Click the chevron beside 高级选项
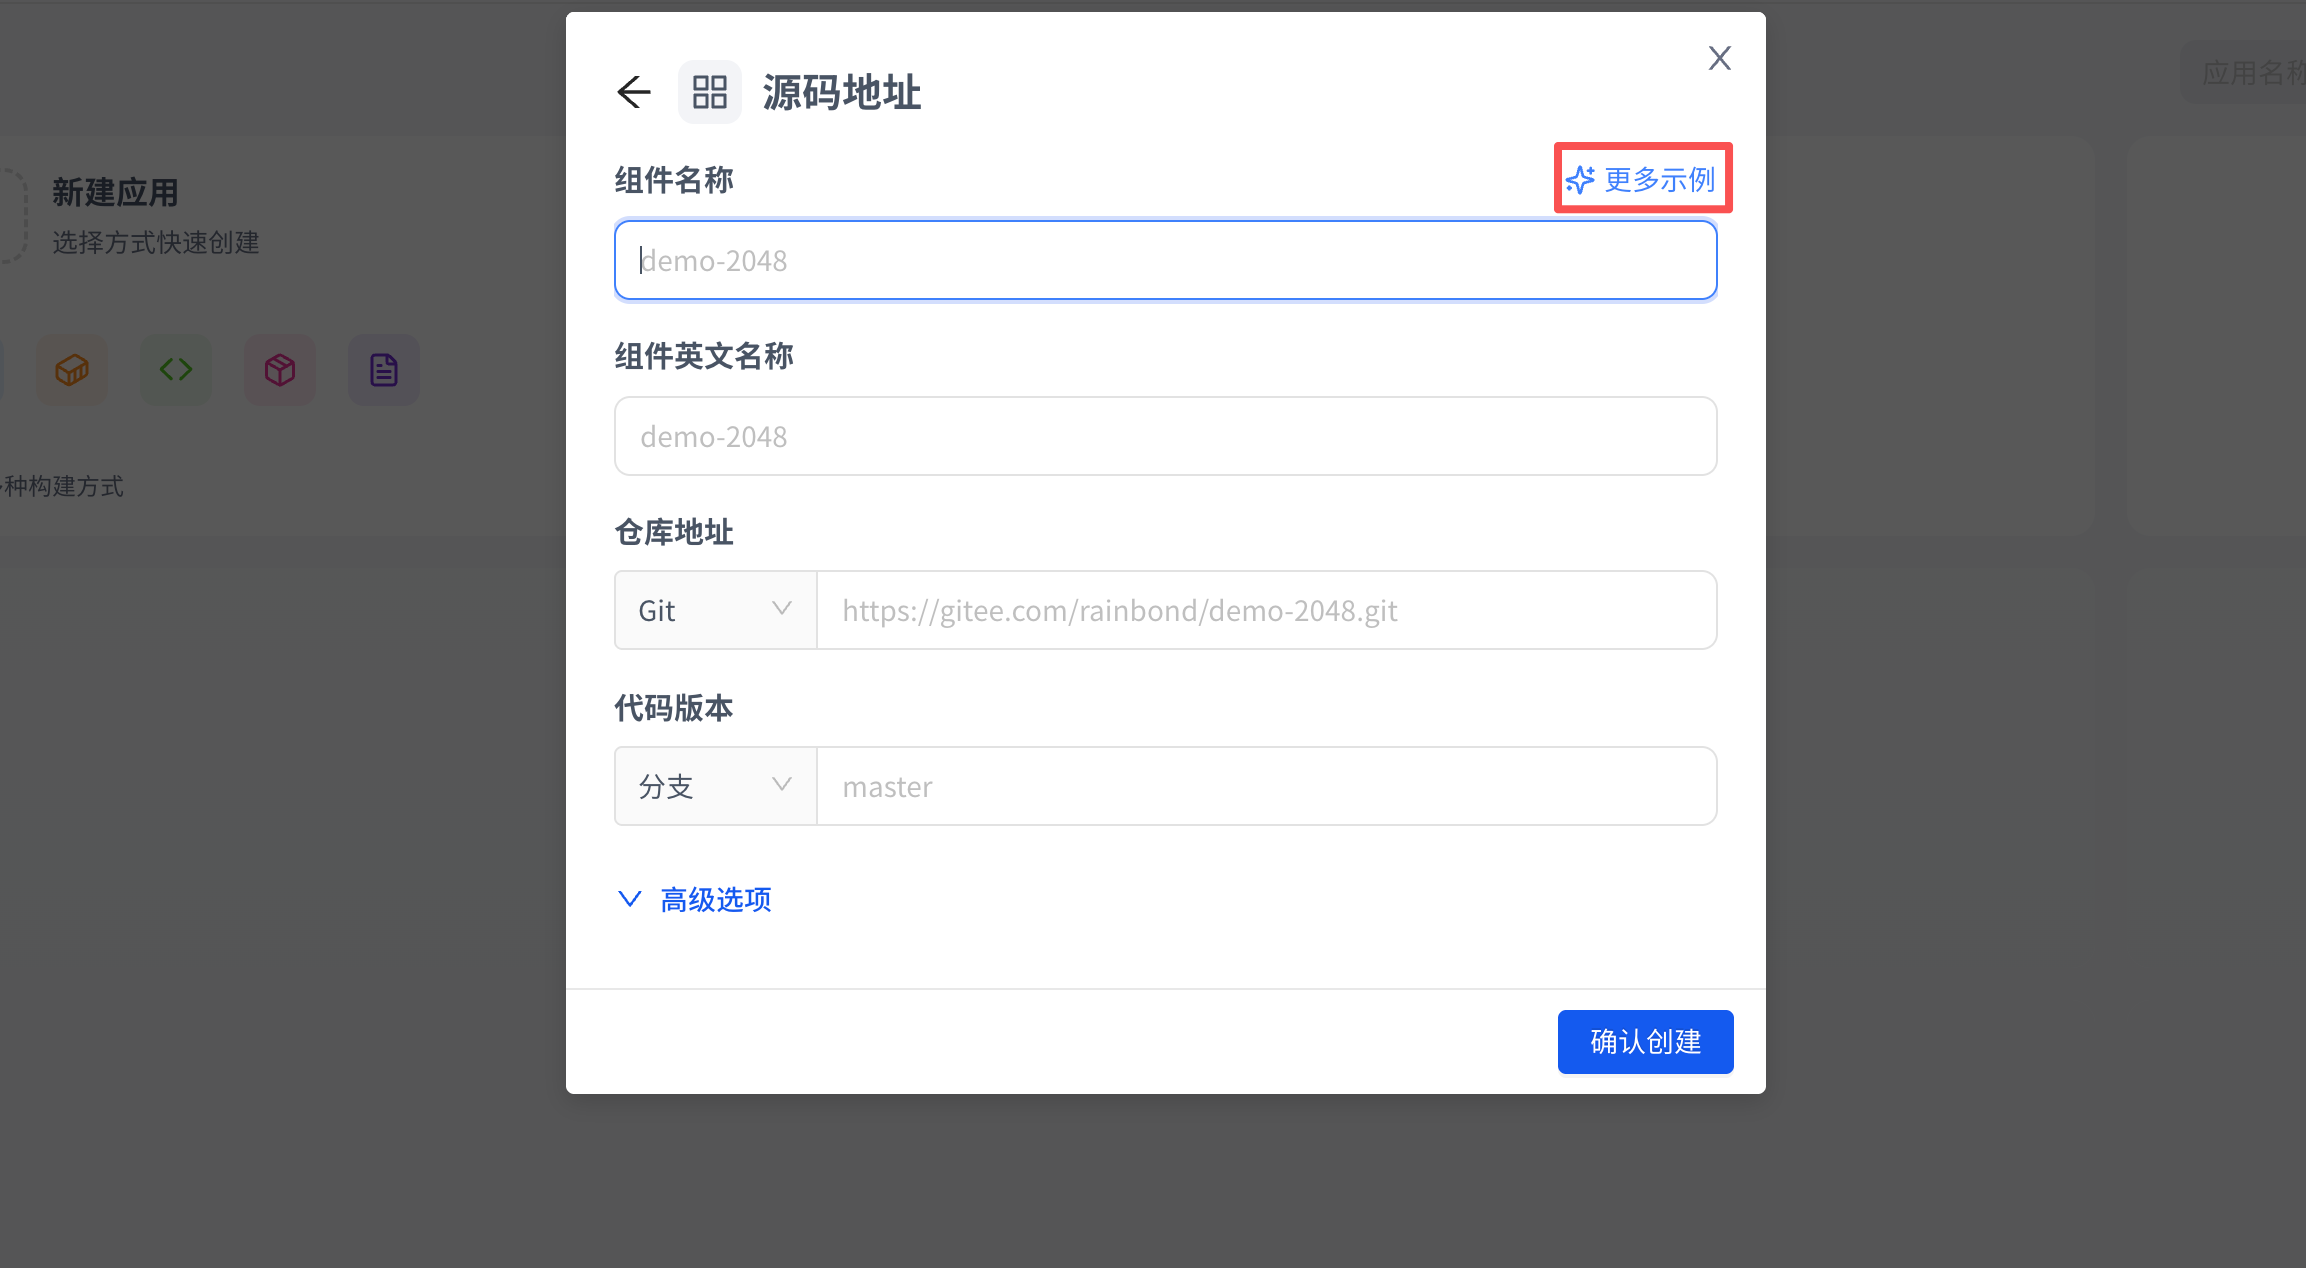This screenshot has height=1268, width=2306. (x=629, y=899)
